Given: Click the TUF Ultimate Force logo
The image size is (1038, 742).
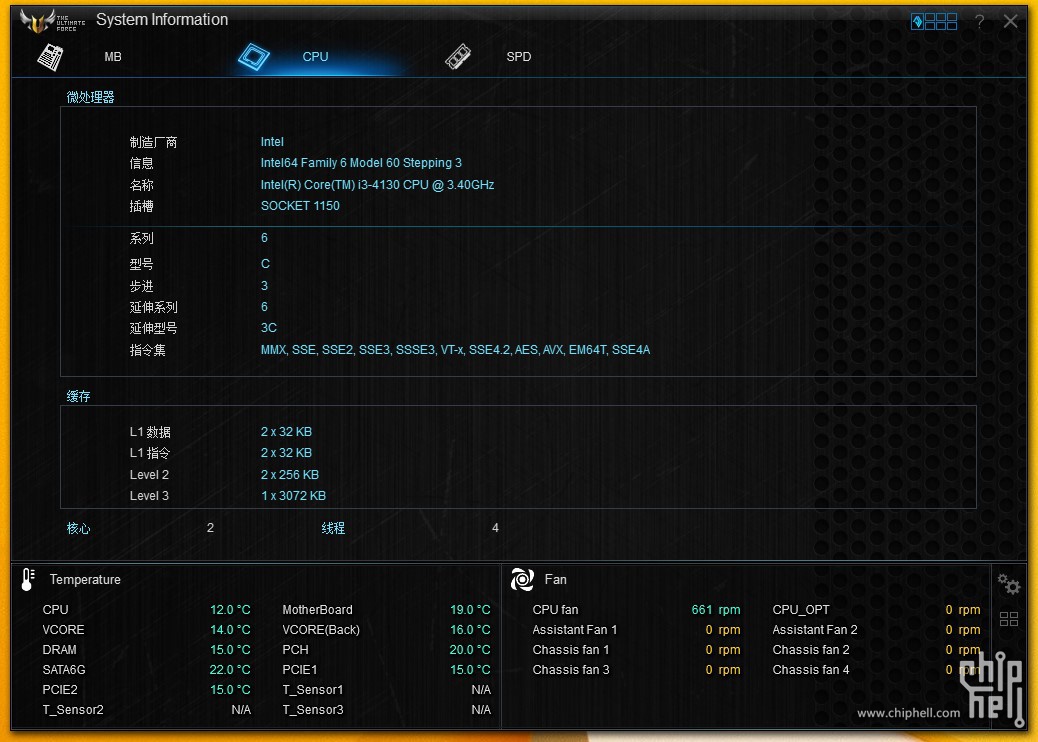Looking at the screenshot, I should coord(52,21).
